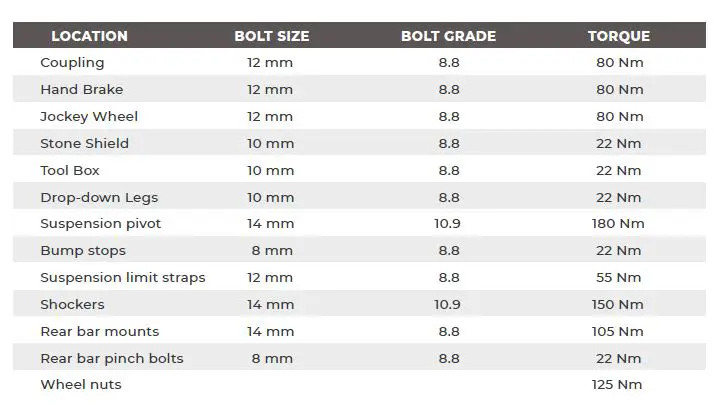Click the 180 Nm torque value
The image size is (714, 416).
(618, 223)
